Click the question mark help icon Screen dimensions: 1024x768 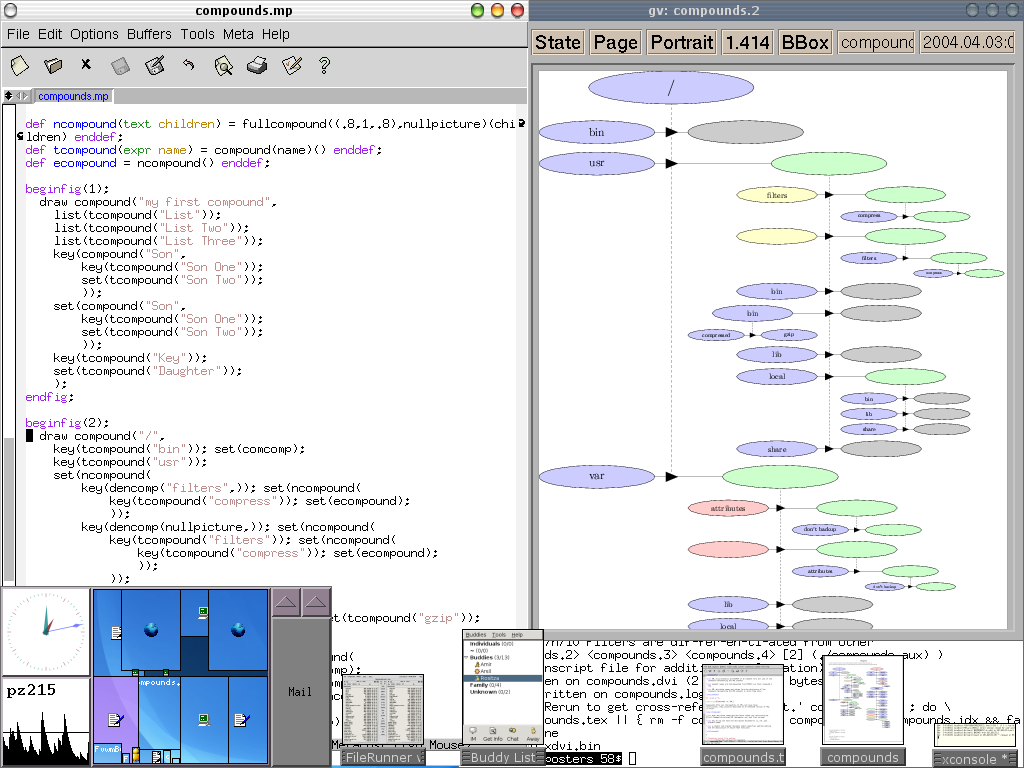pyautogui.click(x=324, y=66)
